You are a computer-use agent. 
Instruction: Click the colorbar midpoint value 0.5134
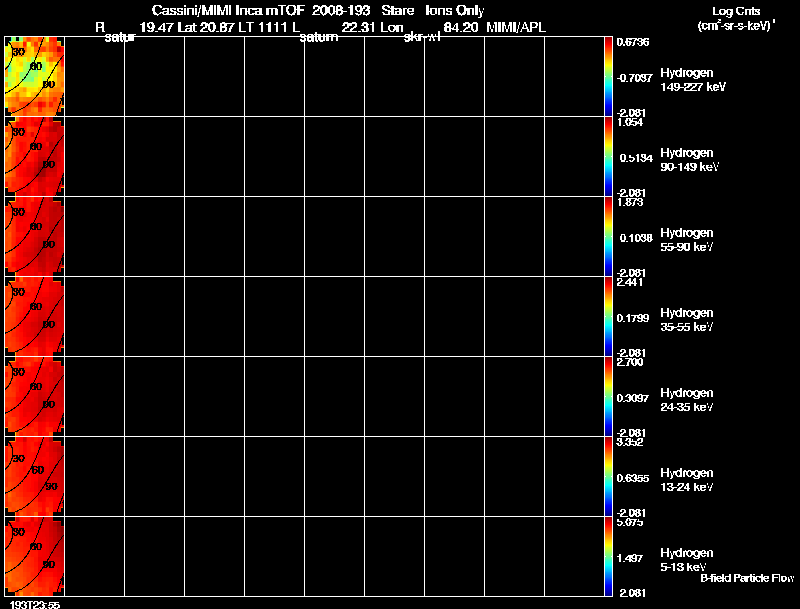636,158
